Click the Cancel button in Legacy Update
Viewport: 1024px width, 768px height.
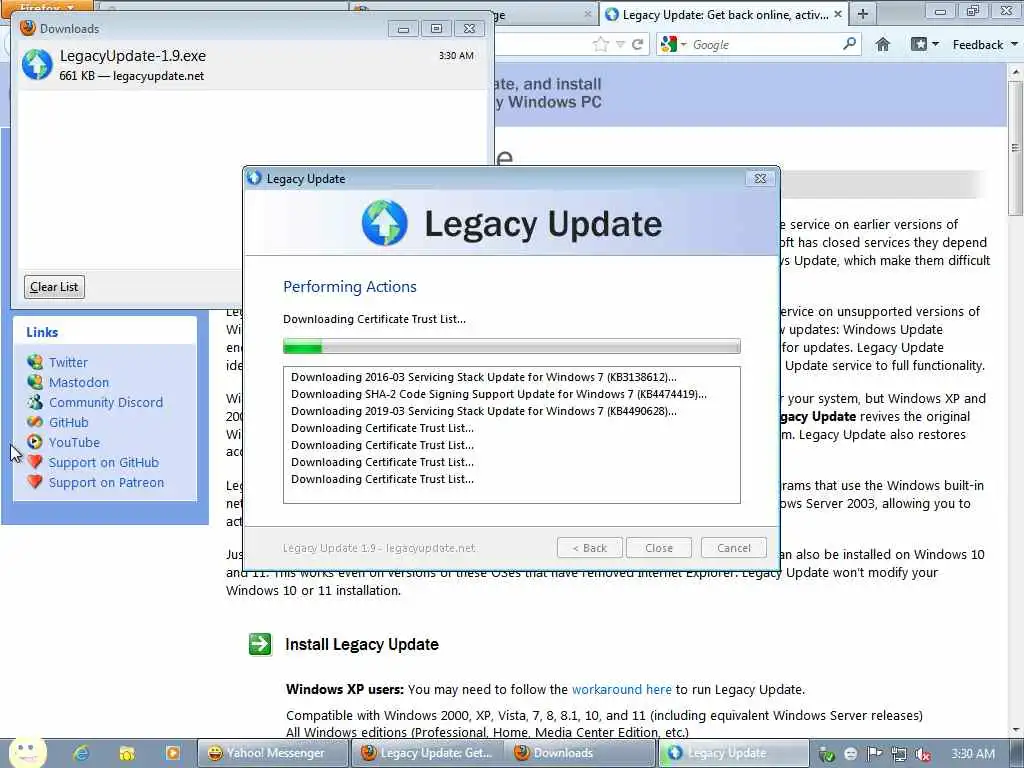733,548
